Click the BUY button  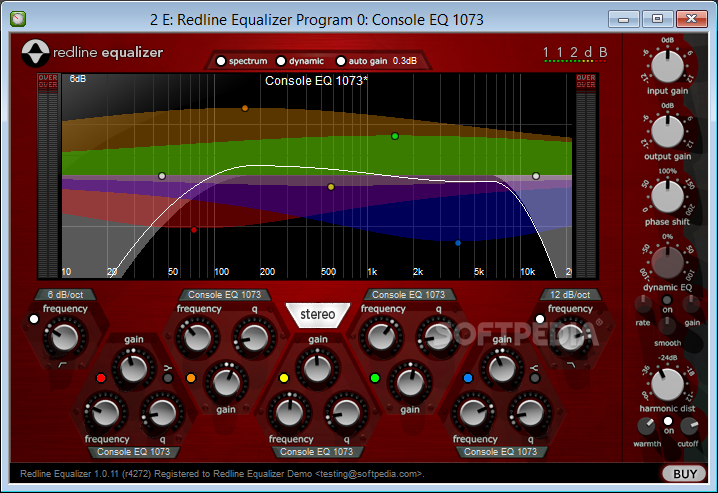[x=685, y=474]
